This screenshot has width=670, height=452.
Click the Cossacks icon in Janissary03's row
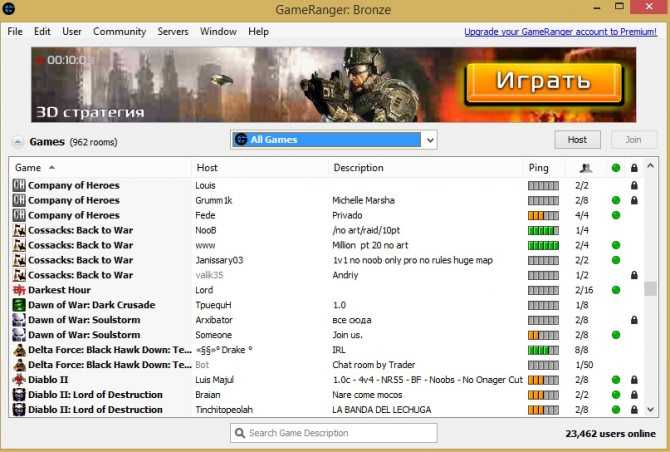coord(19,260)
